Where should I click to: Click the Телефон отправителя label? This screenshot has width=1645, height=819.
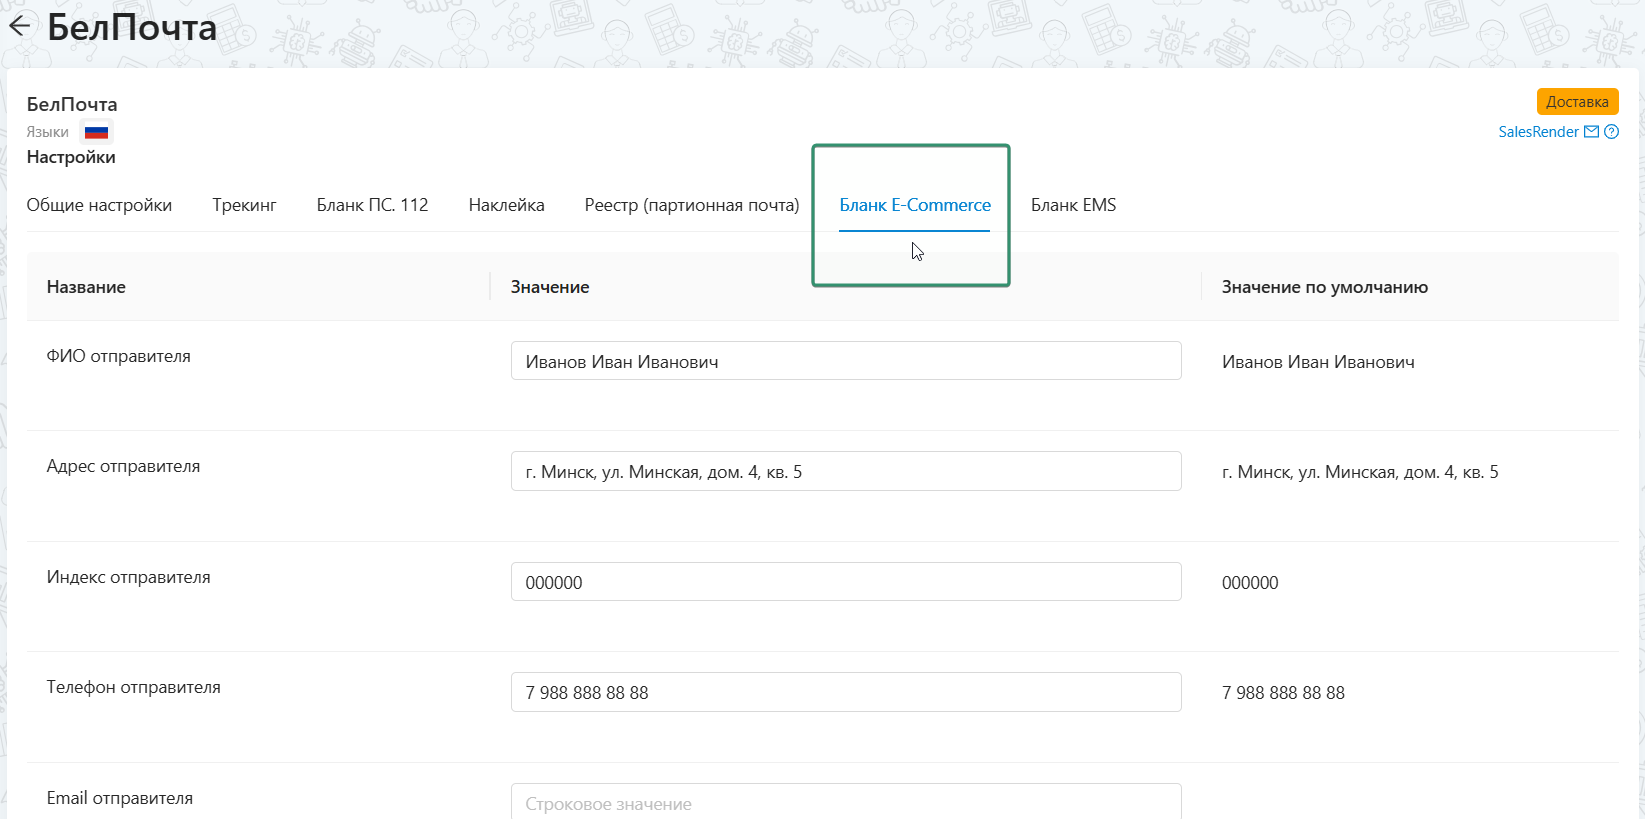coord(134,687)
